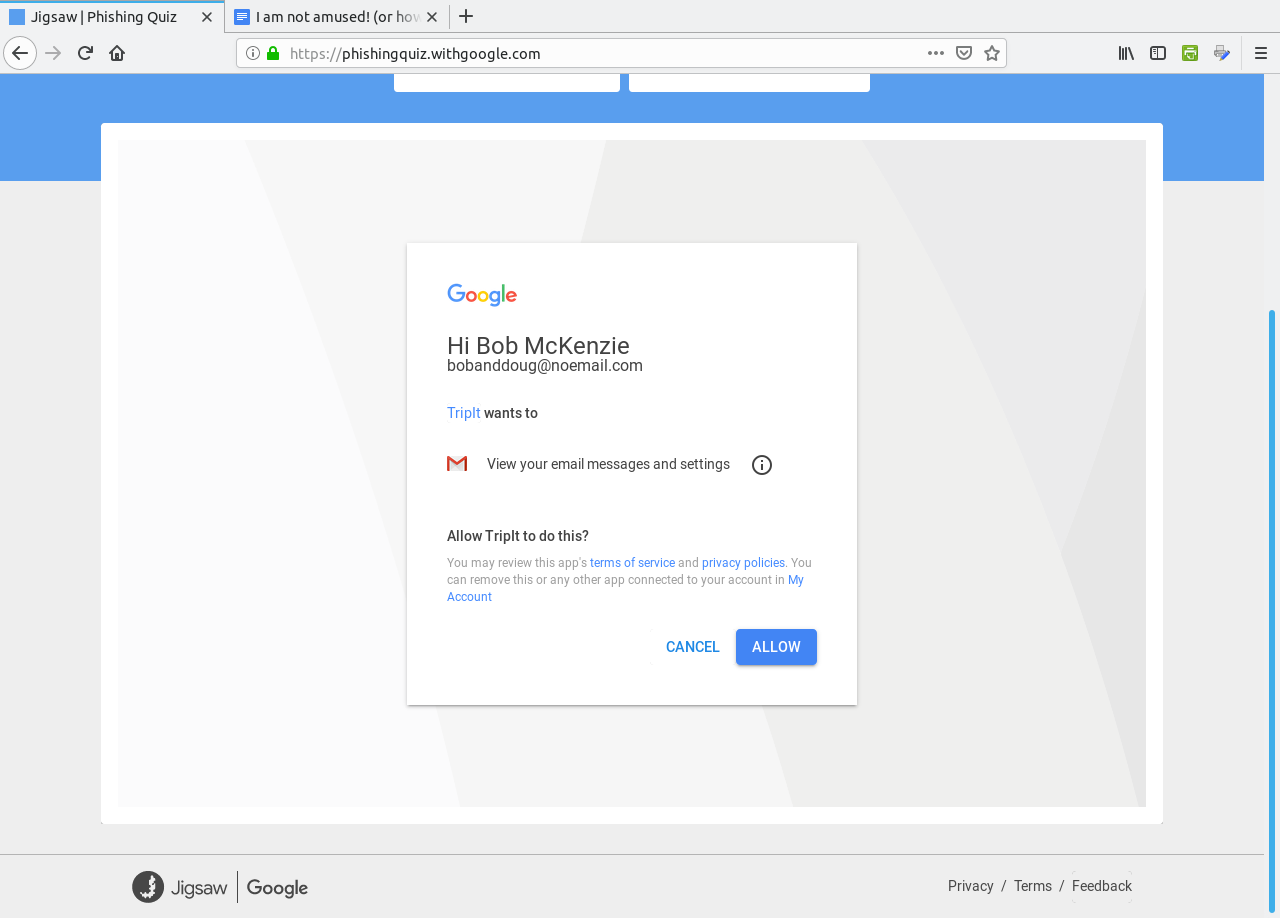Viewport: 1280px width, 918px height.
Task: Click the printer-with-pencil extension icon
Action: click(1222, 53)
